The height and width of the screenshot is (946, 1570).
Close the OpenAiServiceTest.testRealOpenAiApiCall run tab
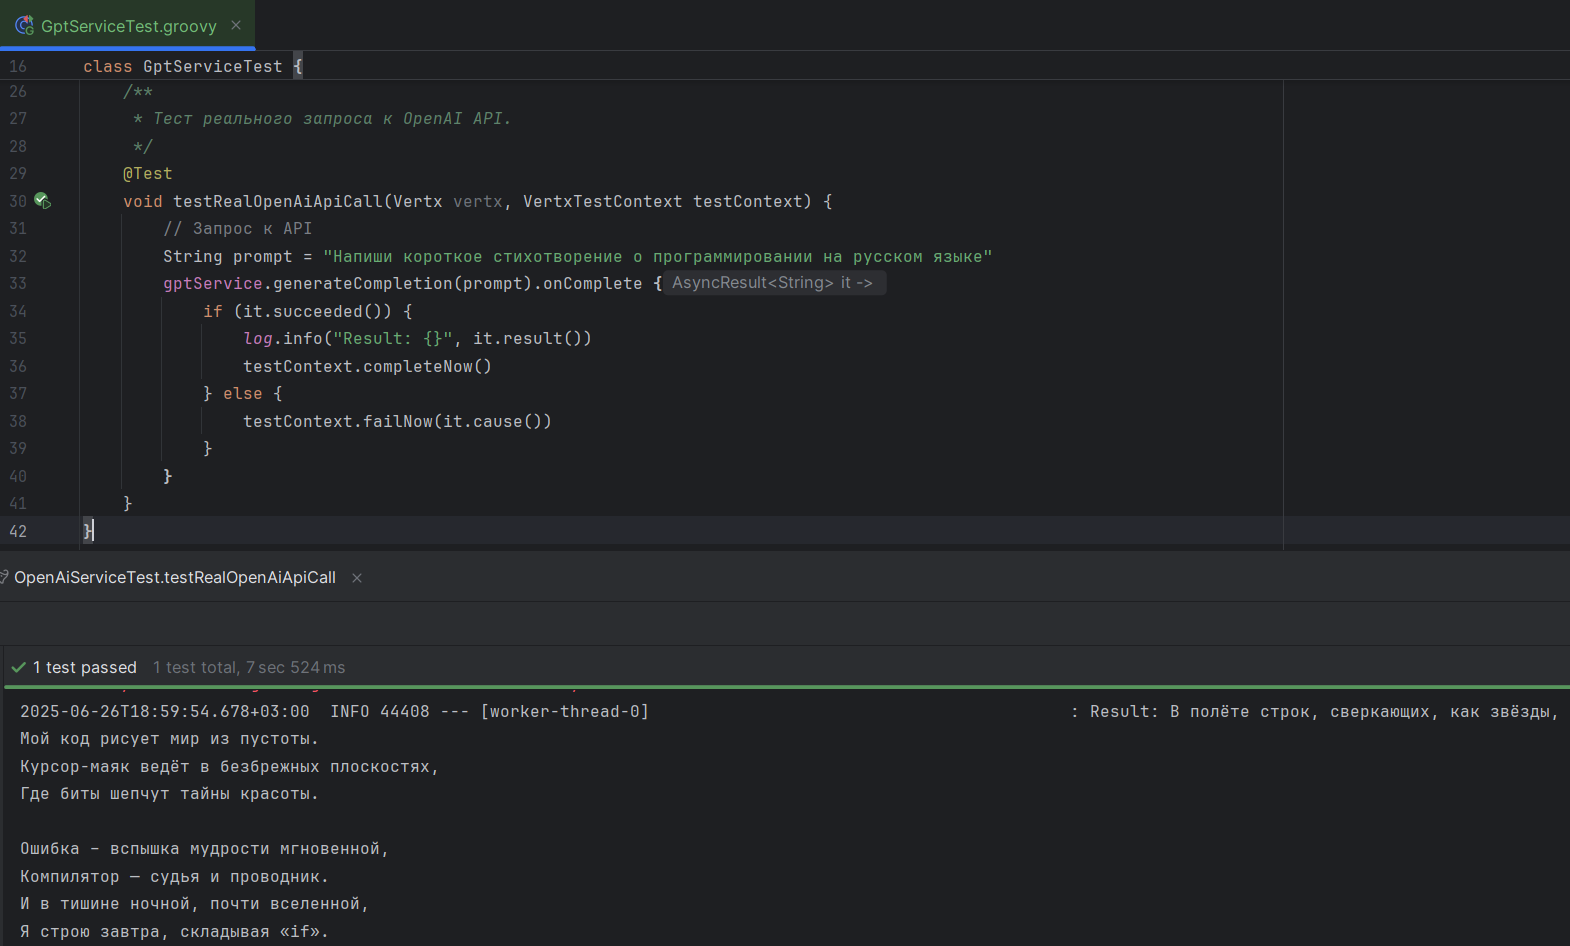pyautogui.click(x=357, y=578)
